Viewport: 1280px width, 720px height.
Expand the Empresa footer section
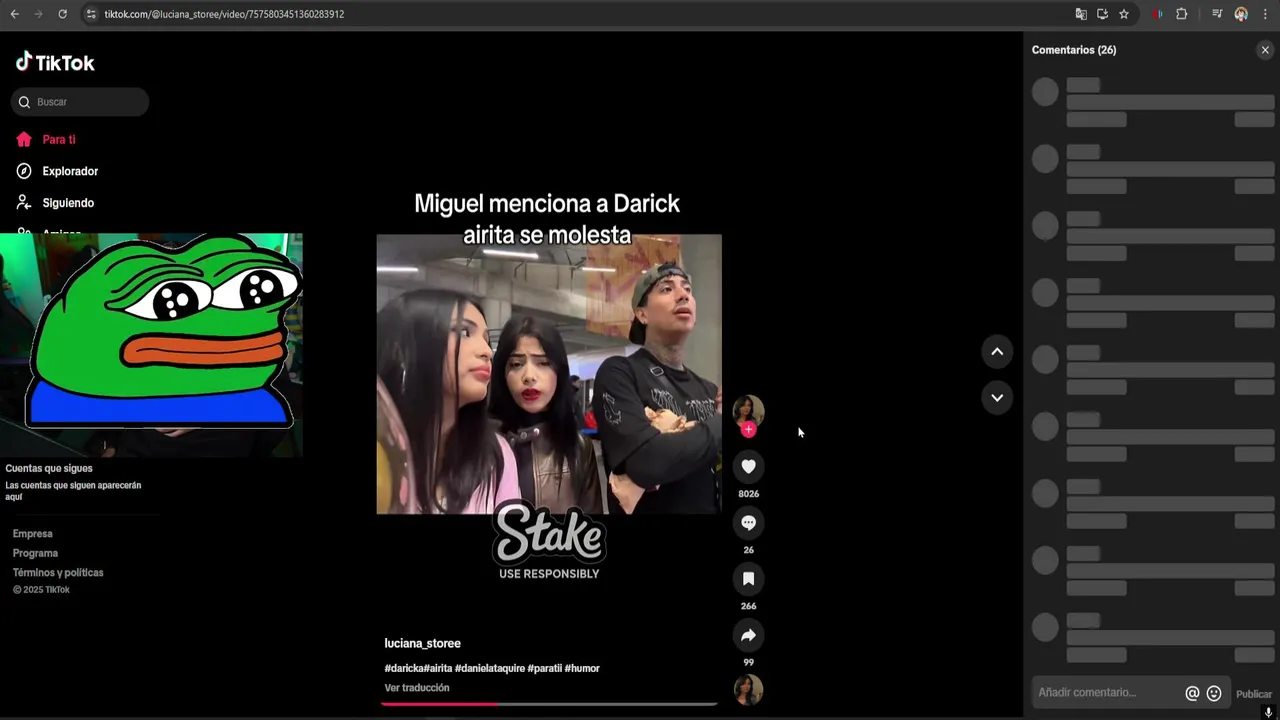tap(33, 534)
